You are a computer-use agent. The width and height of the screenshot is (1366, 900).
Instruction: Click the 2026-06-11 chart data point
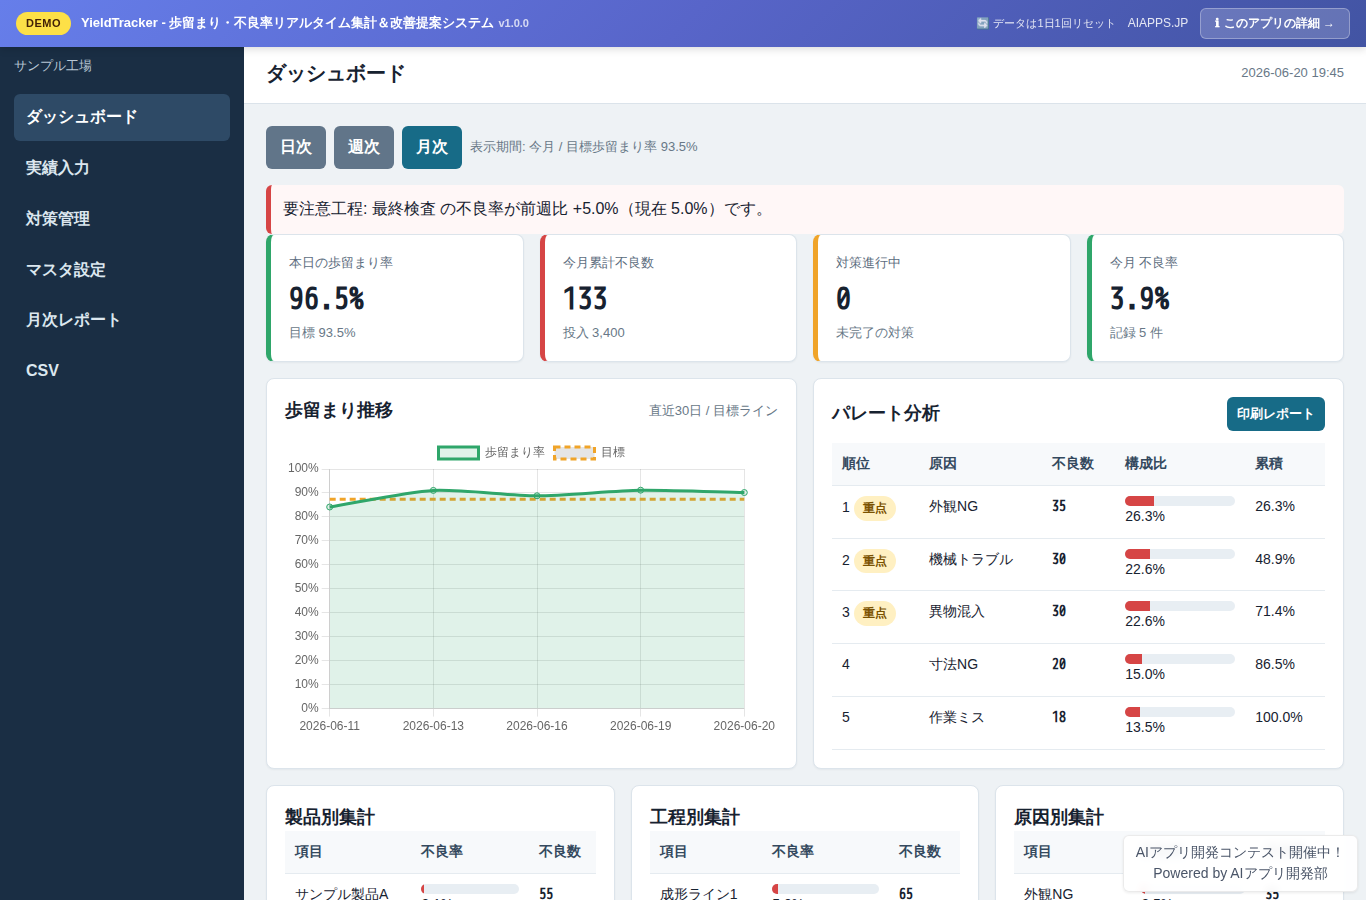330,507
